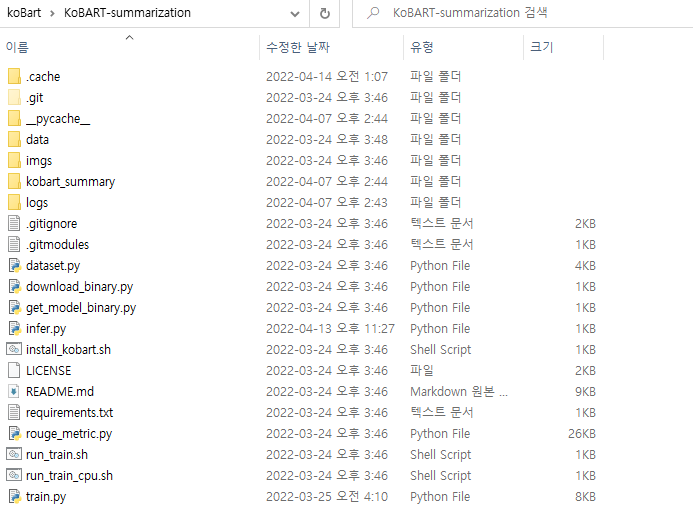Click the .gitignore text file icon
693x512 pixels.
[14, 223]
